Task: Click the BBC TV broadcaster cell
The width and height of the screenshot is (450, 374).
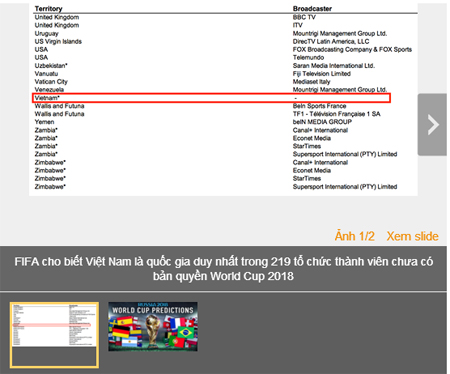Action: pos(304,17)
